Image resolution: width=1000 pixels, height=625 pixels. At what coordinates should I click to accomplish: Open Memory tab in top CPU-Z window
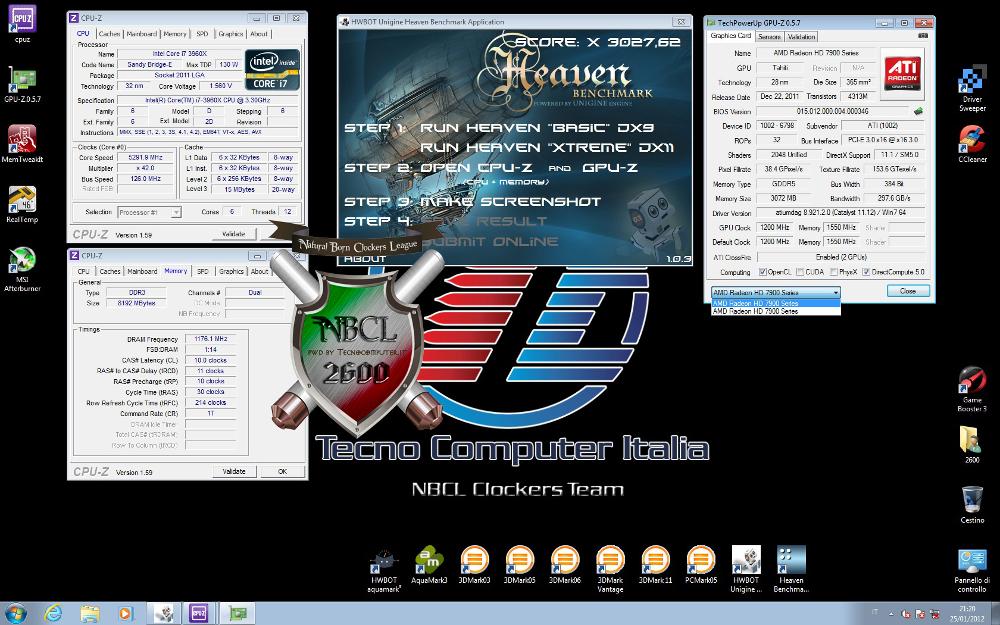pyautogui.click(x=175, y=34)
